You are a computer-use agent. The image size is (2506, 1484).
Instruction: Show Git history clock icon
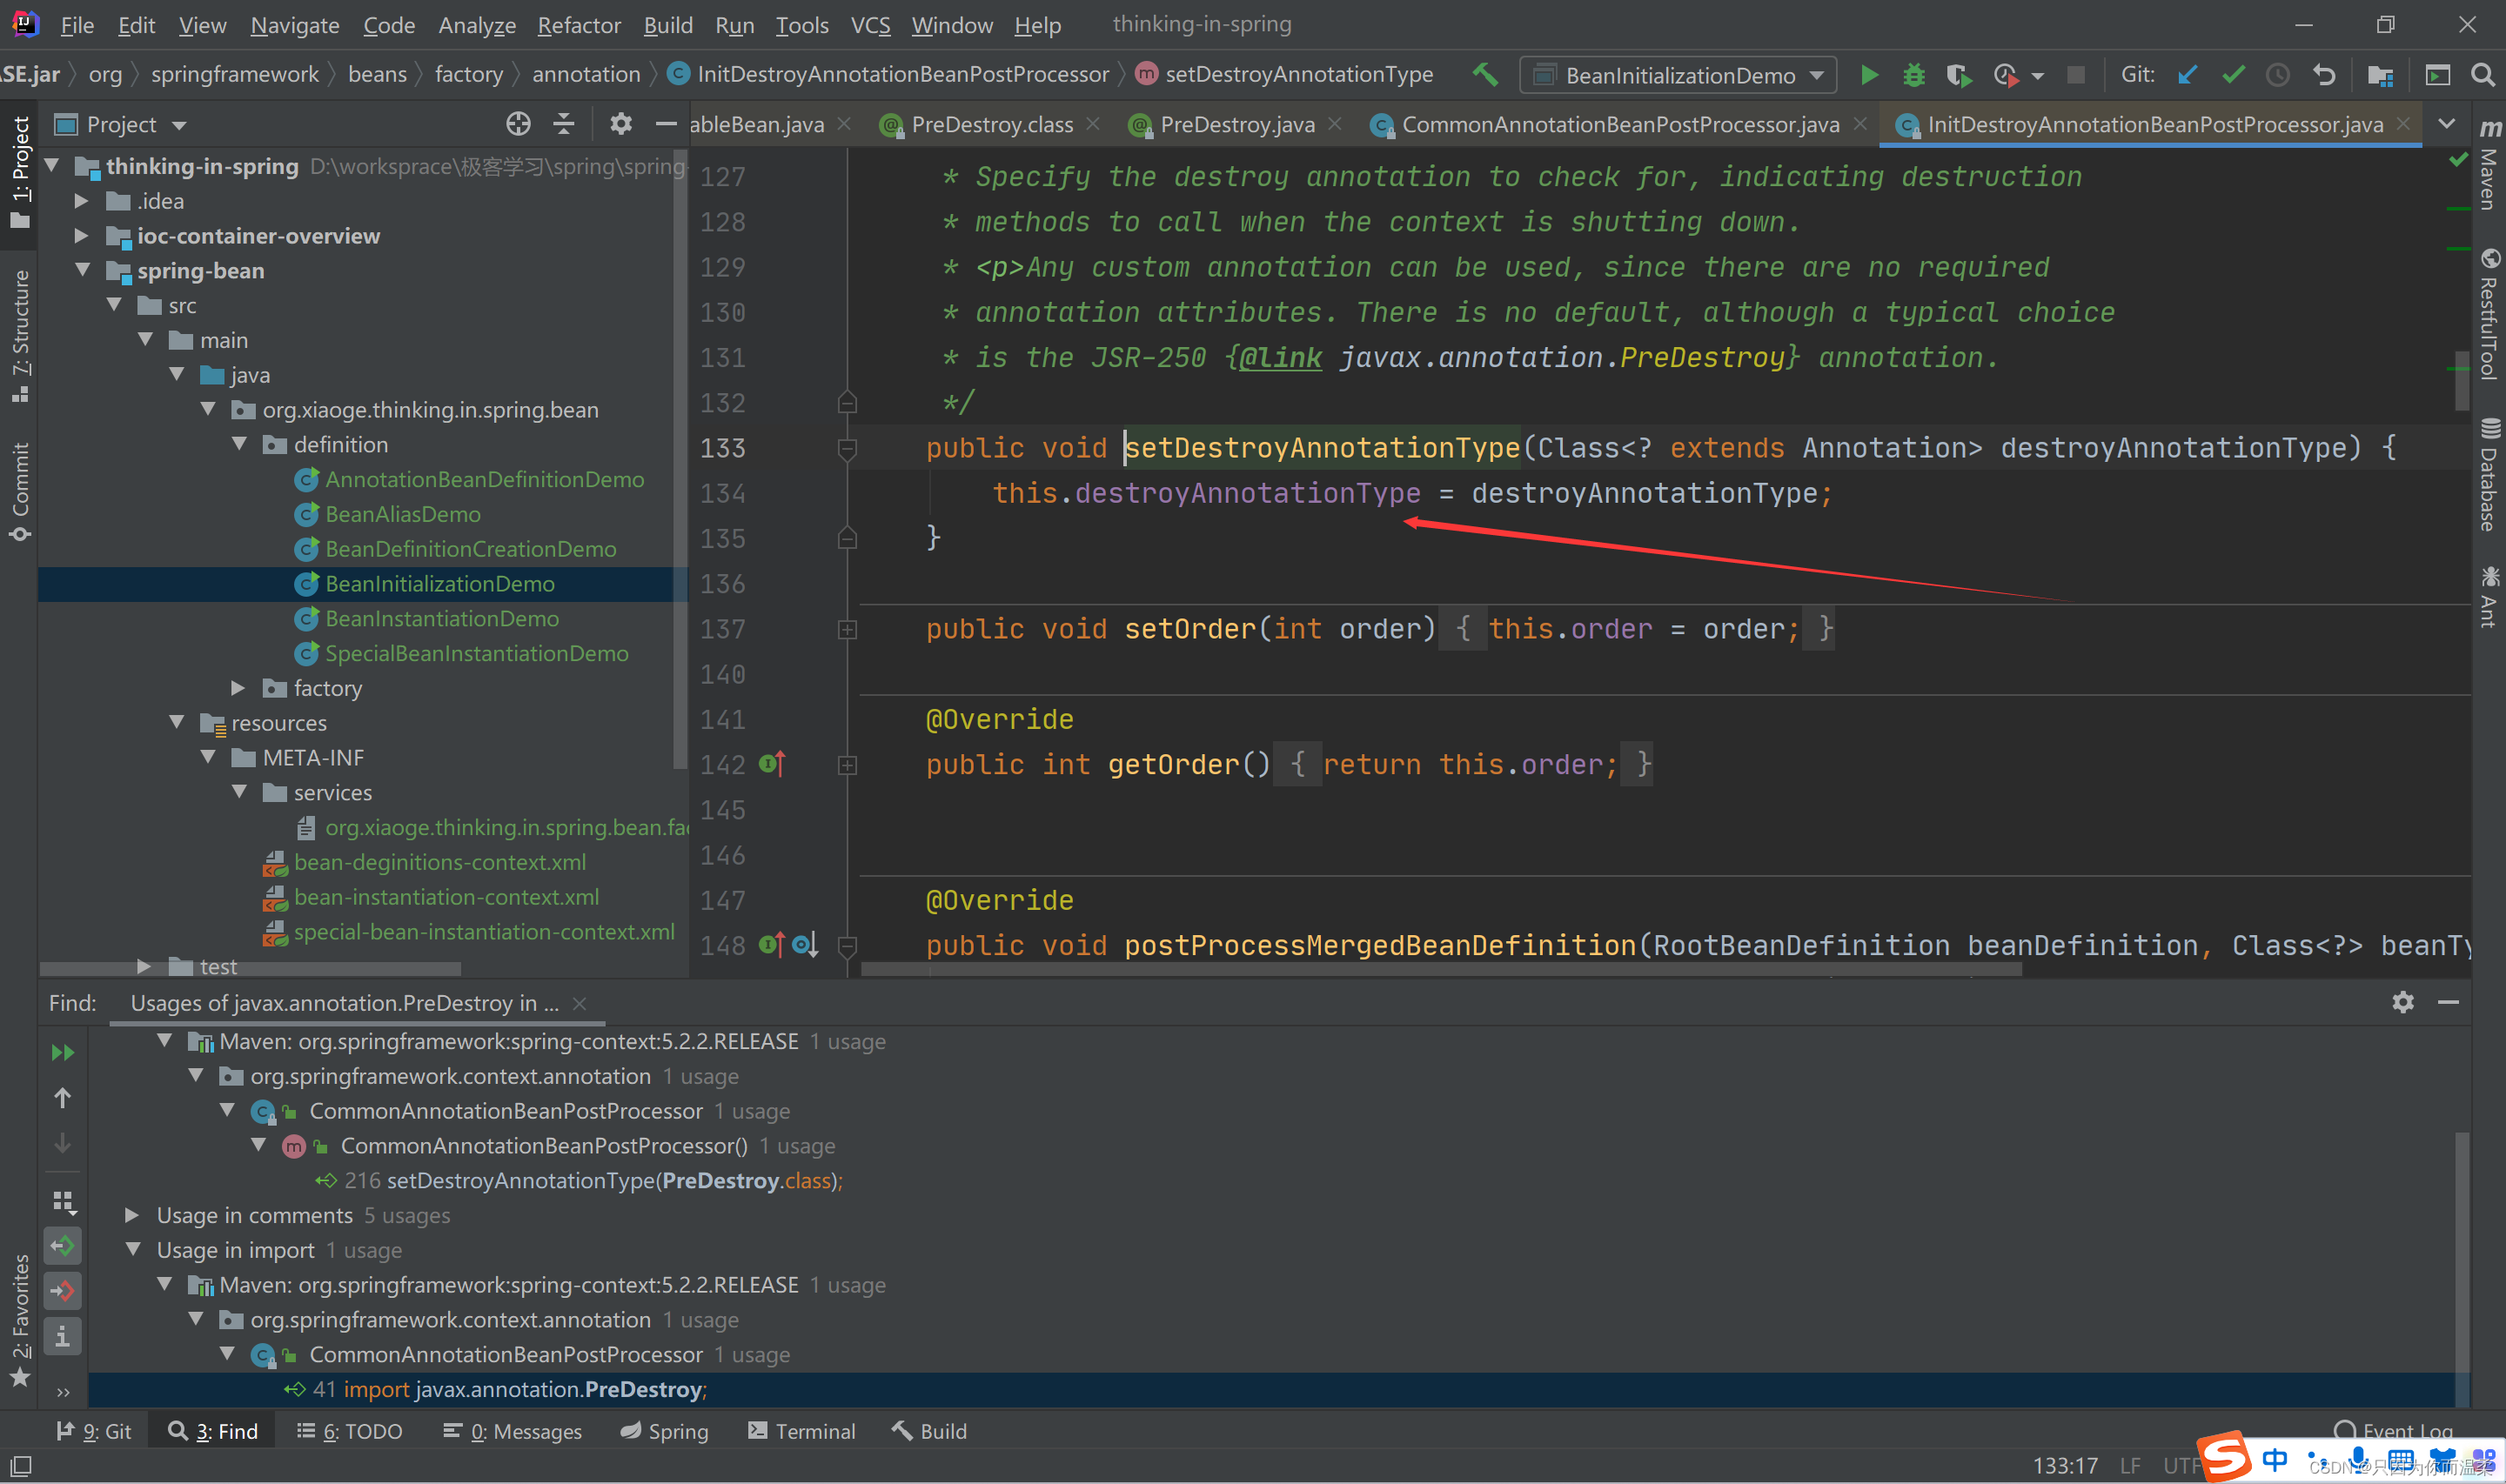(2278, 75)
